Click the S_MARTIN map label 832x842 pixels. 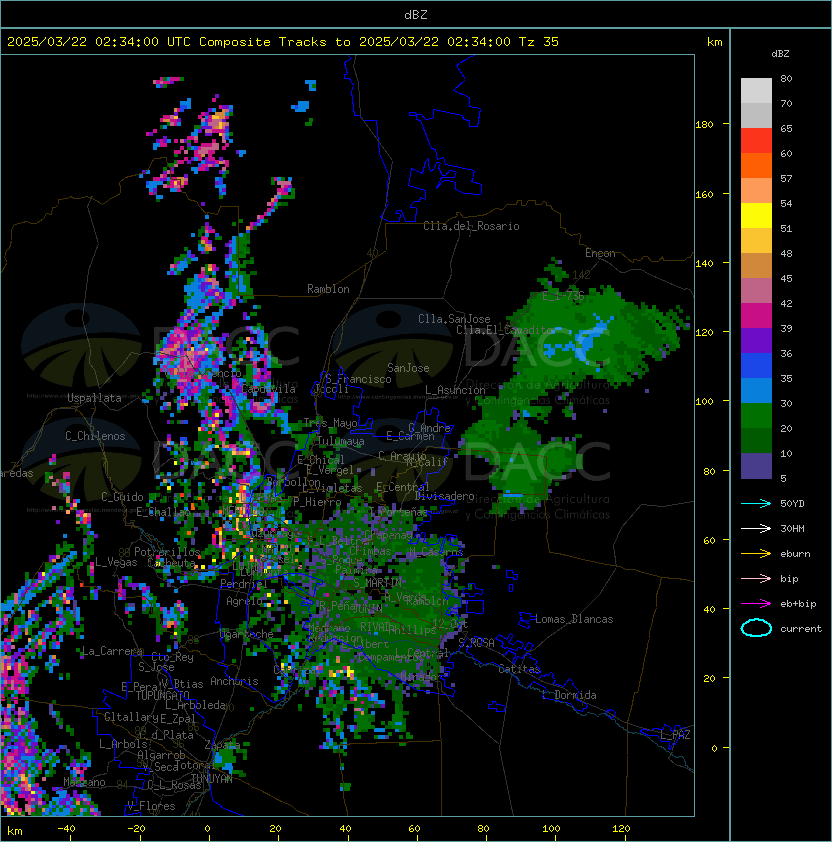(377, 583)
